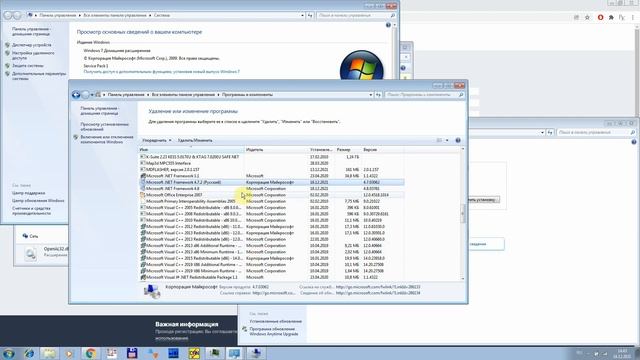Click the view mode icon in Programs toolbar

(x=439, y=140)
